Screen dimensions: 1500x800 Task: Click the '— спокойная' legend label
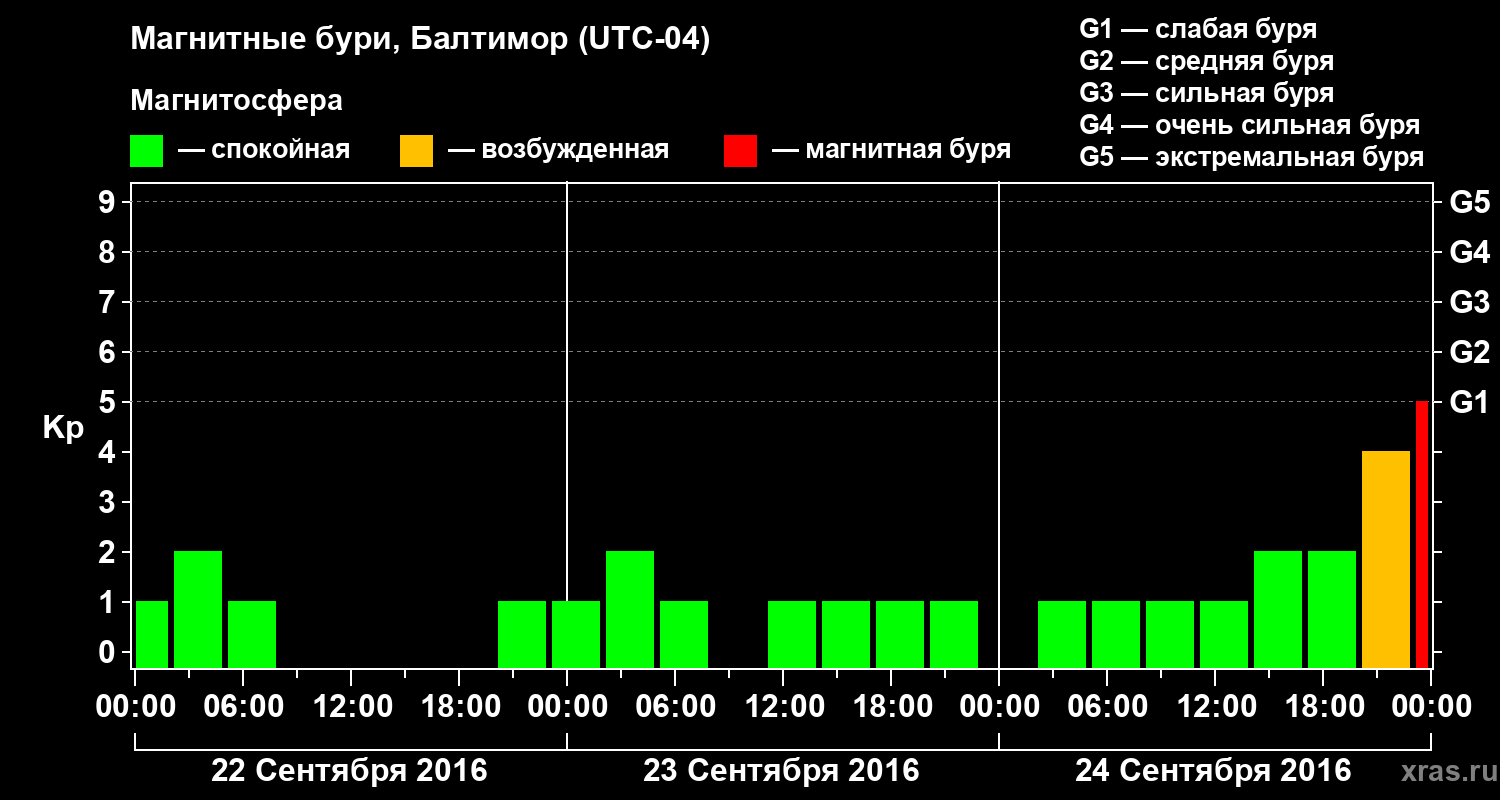pyautogui.click(x=264, y=151)
